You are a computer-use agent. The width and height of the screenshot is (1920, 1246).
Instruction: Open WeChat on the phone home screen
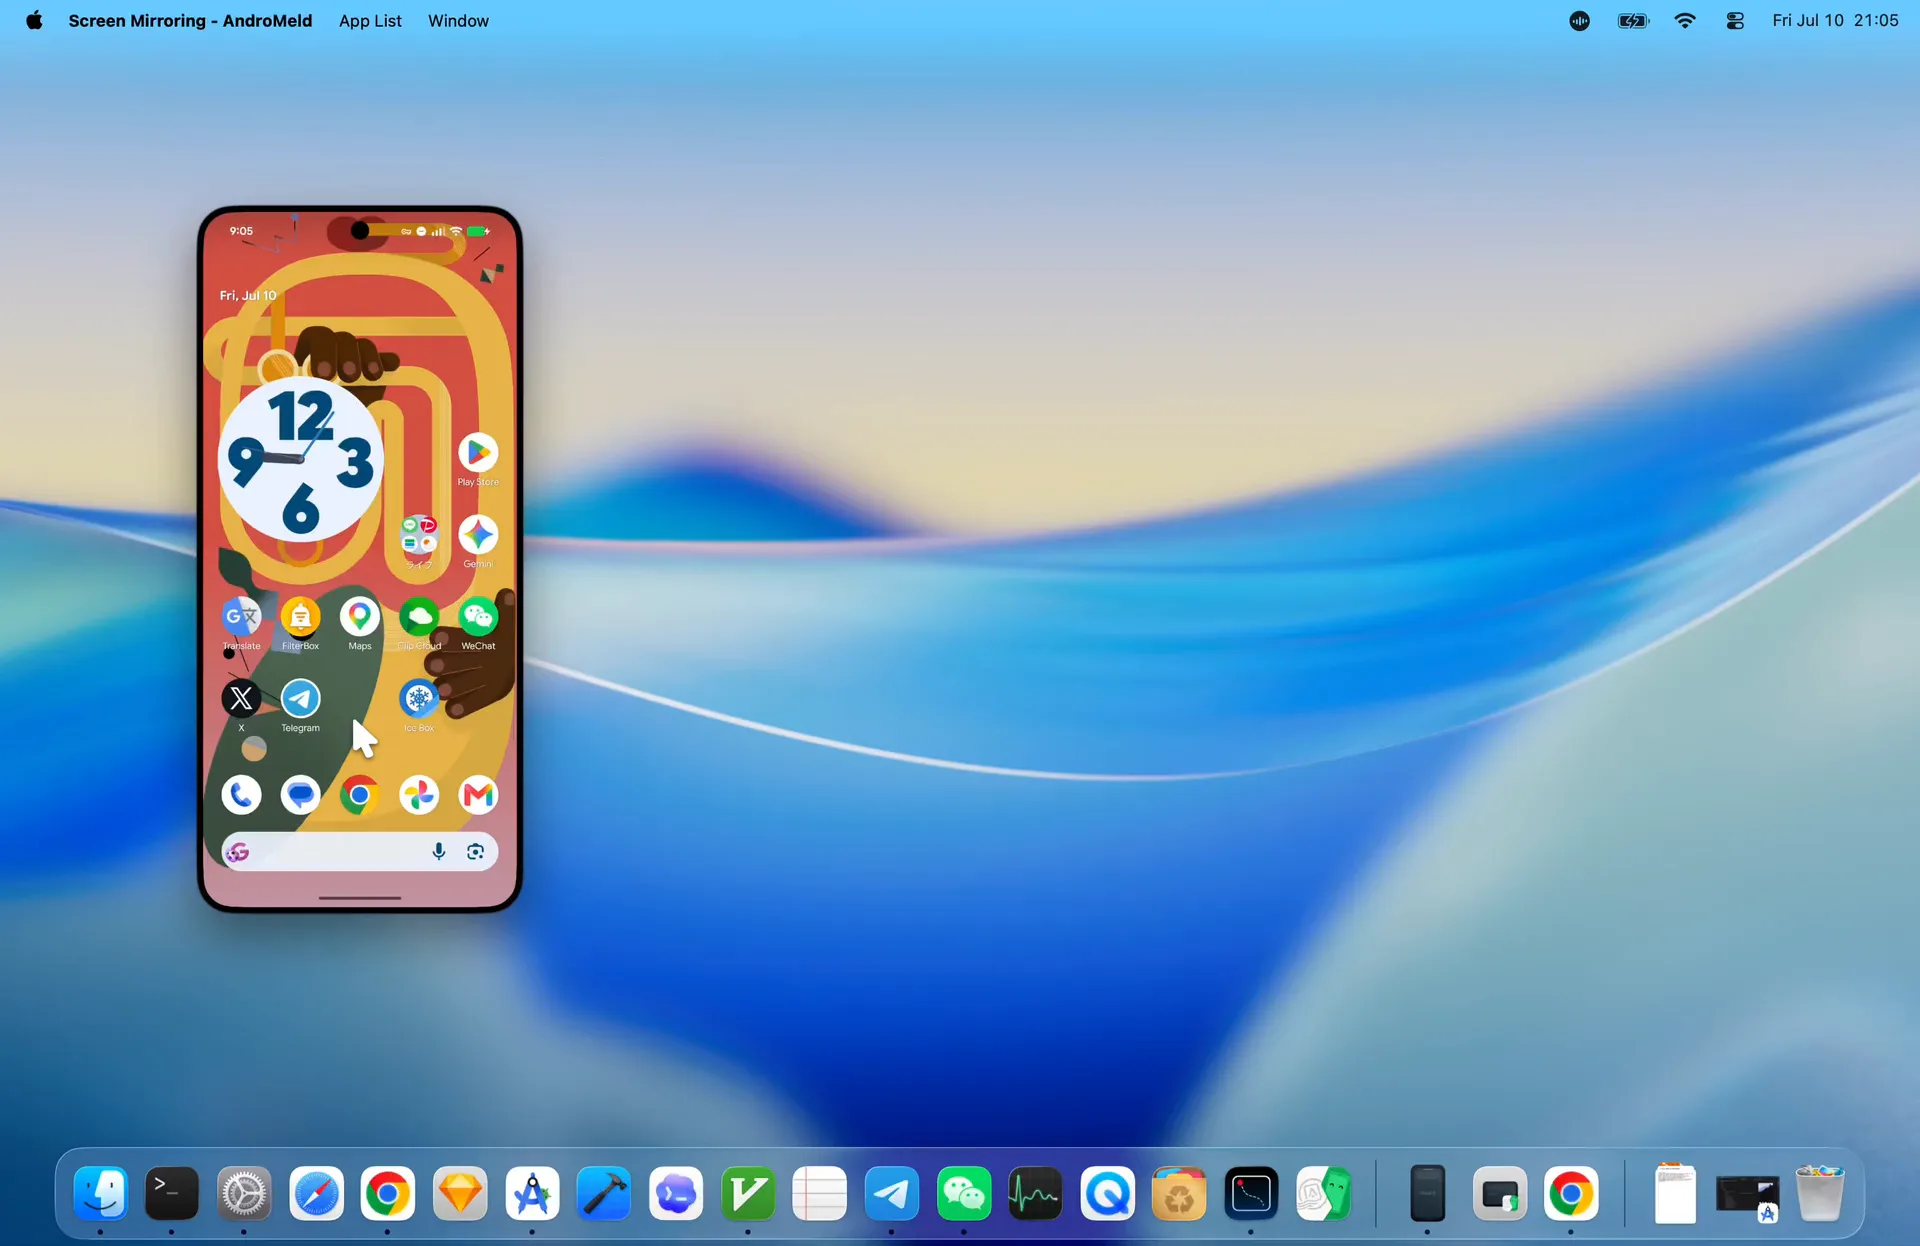[x=478, y=617]
